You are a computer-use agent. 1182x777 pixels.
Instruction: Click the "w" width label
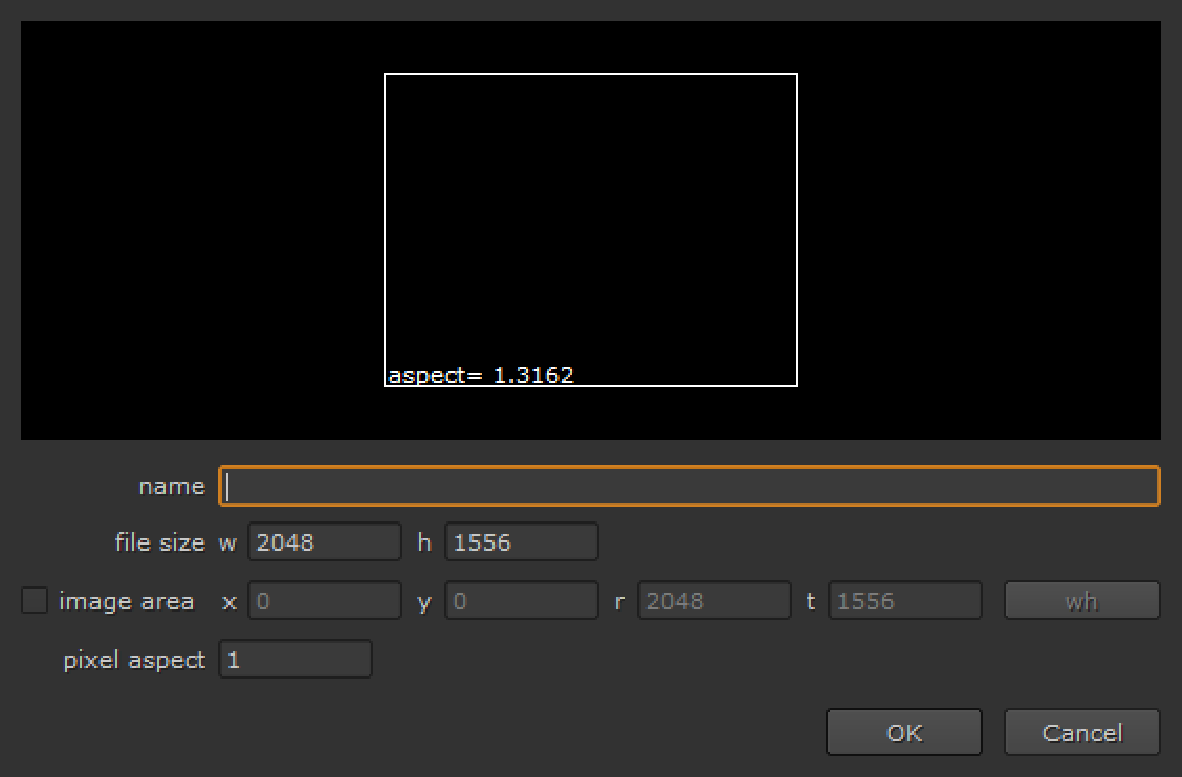(228, 542)
